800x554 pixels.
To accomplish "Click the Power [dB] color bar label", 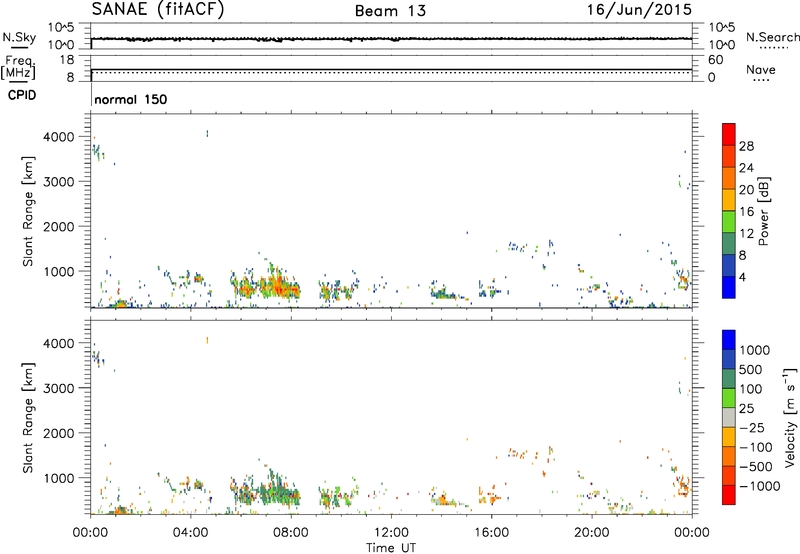I will [x=763, y=211].
